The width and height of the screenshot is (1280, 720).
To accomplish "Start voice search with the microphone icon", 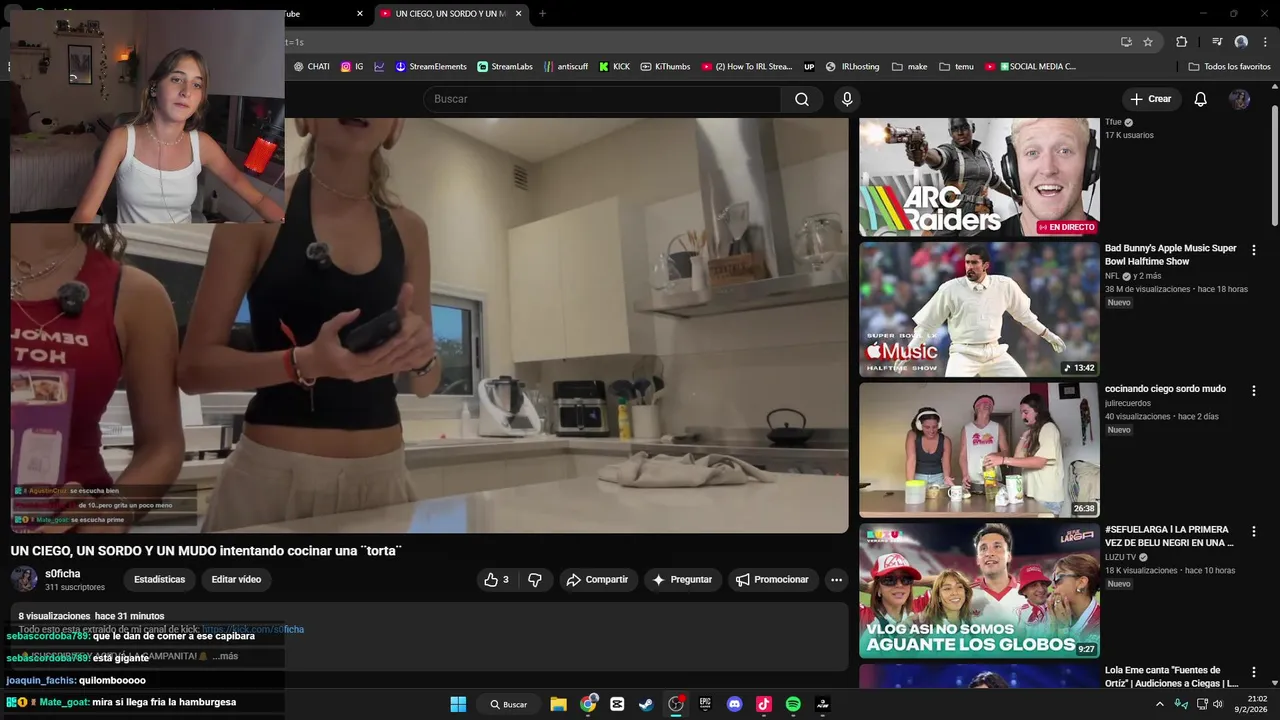I will (x=847, y=99).
